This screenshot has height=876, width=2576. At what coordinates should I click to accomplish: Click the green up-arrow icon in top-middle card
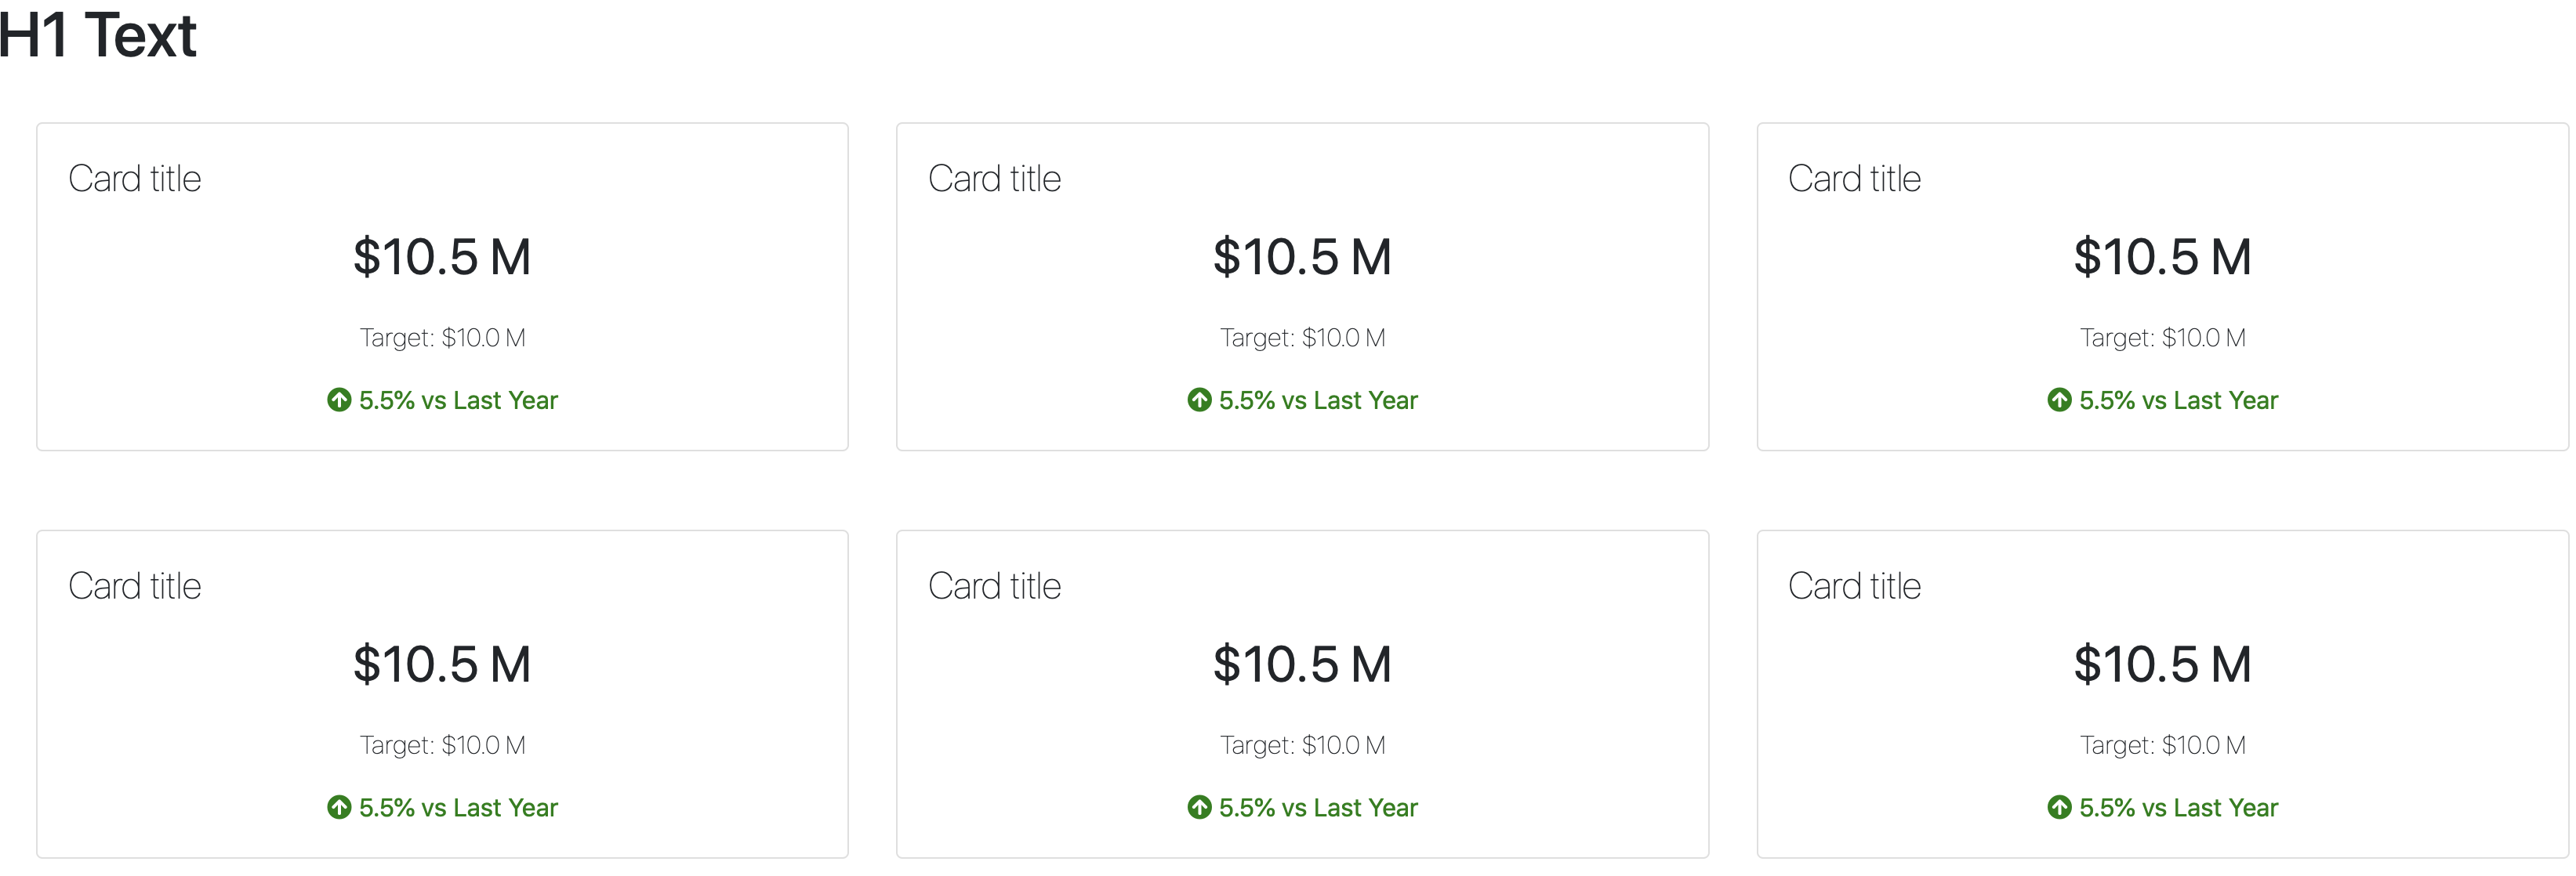[1199, 400]
